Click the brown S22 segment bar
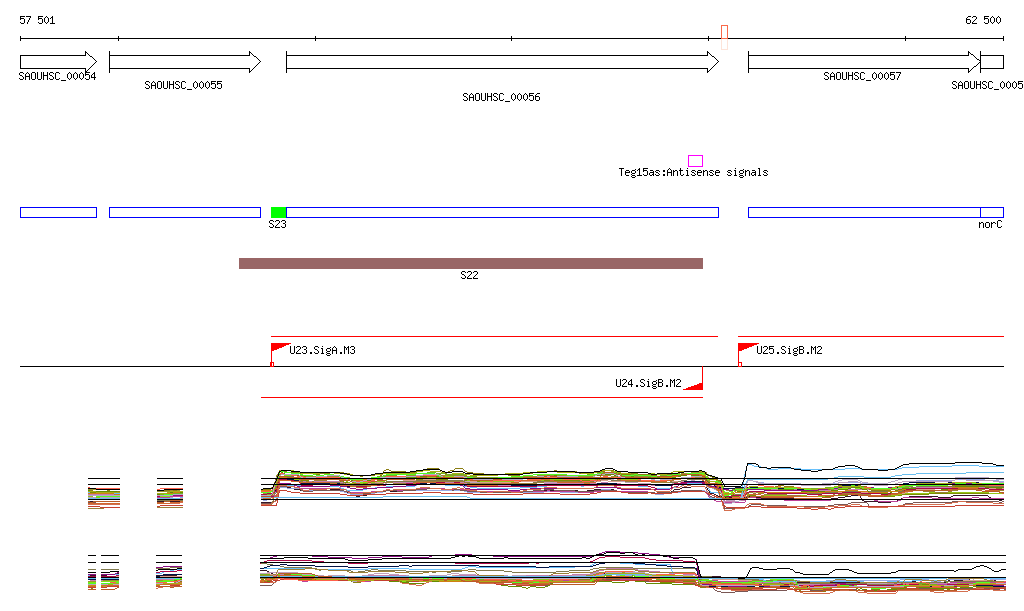Image resolution: width=1024 pixels, height=611 pixels. 471,264
